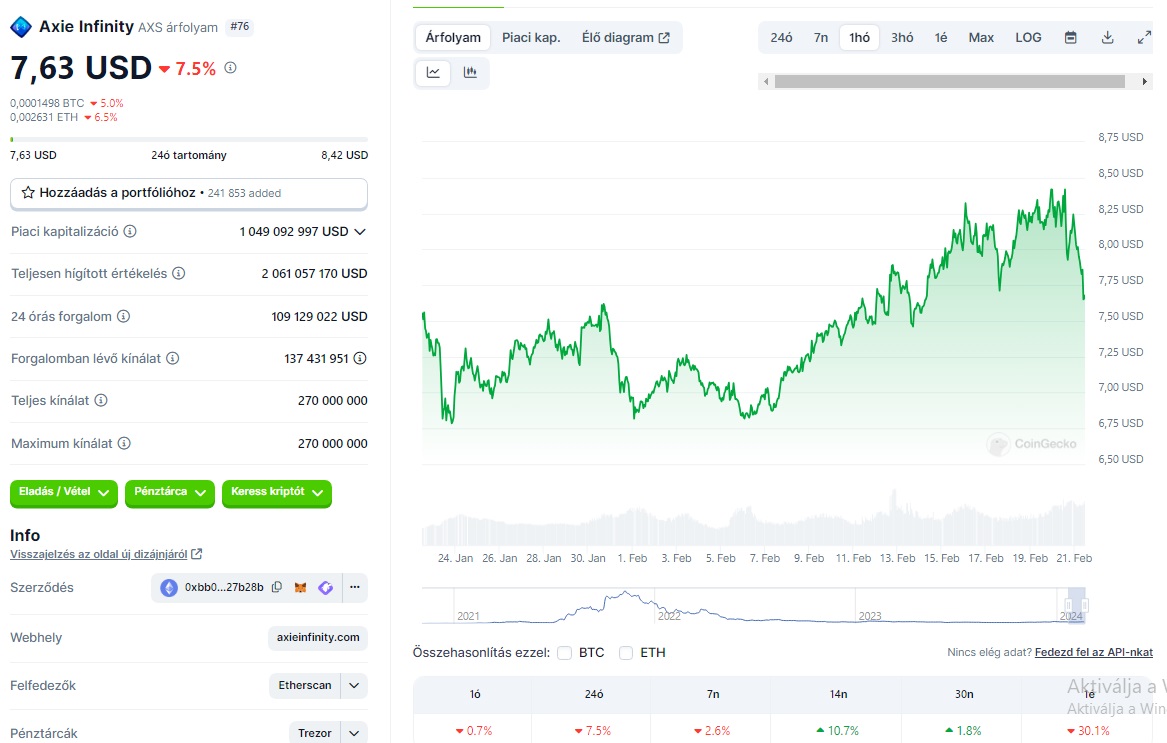Show info for Forgalomban lévő kínálat label
1167x743 pixels.
[x=173, y=358]
